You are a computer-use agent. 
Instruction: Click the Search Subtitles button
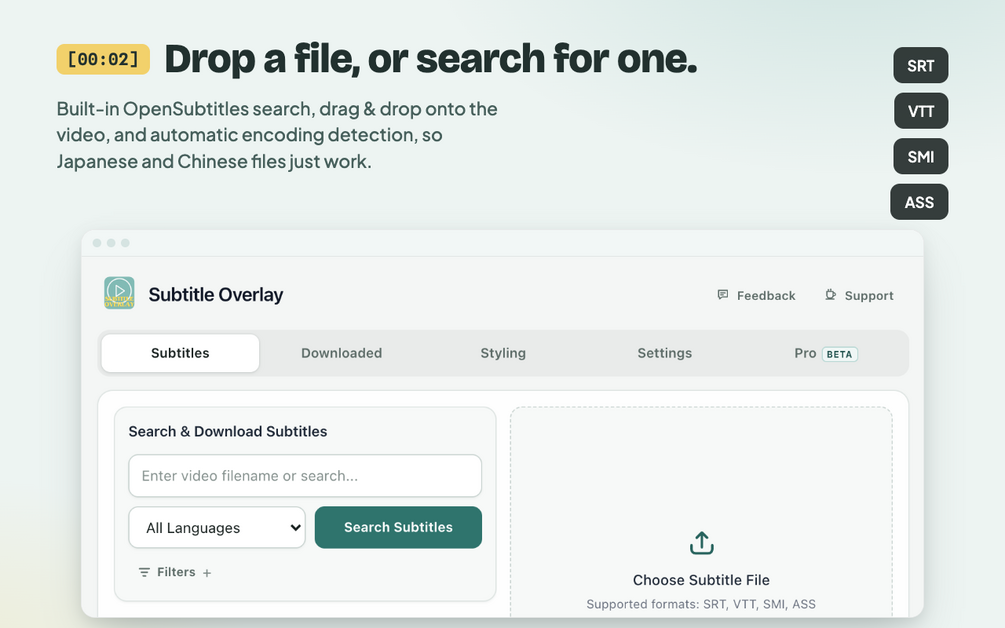coord(398,527)
